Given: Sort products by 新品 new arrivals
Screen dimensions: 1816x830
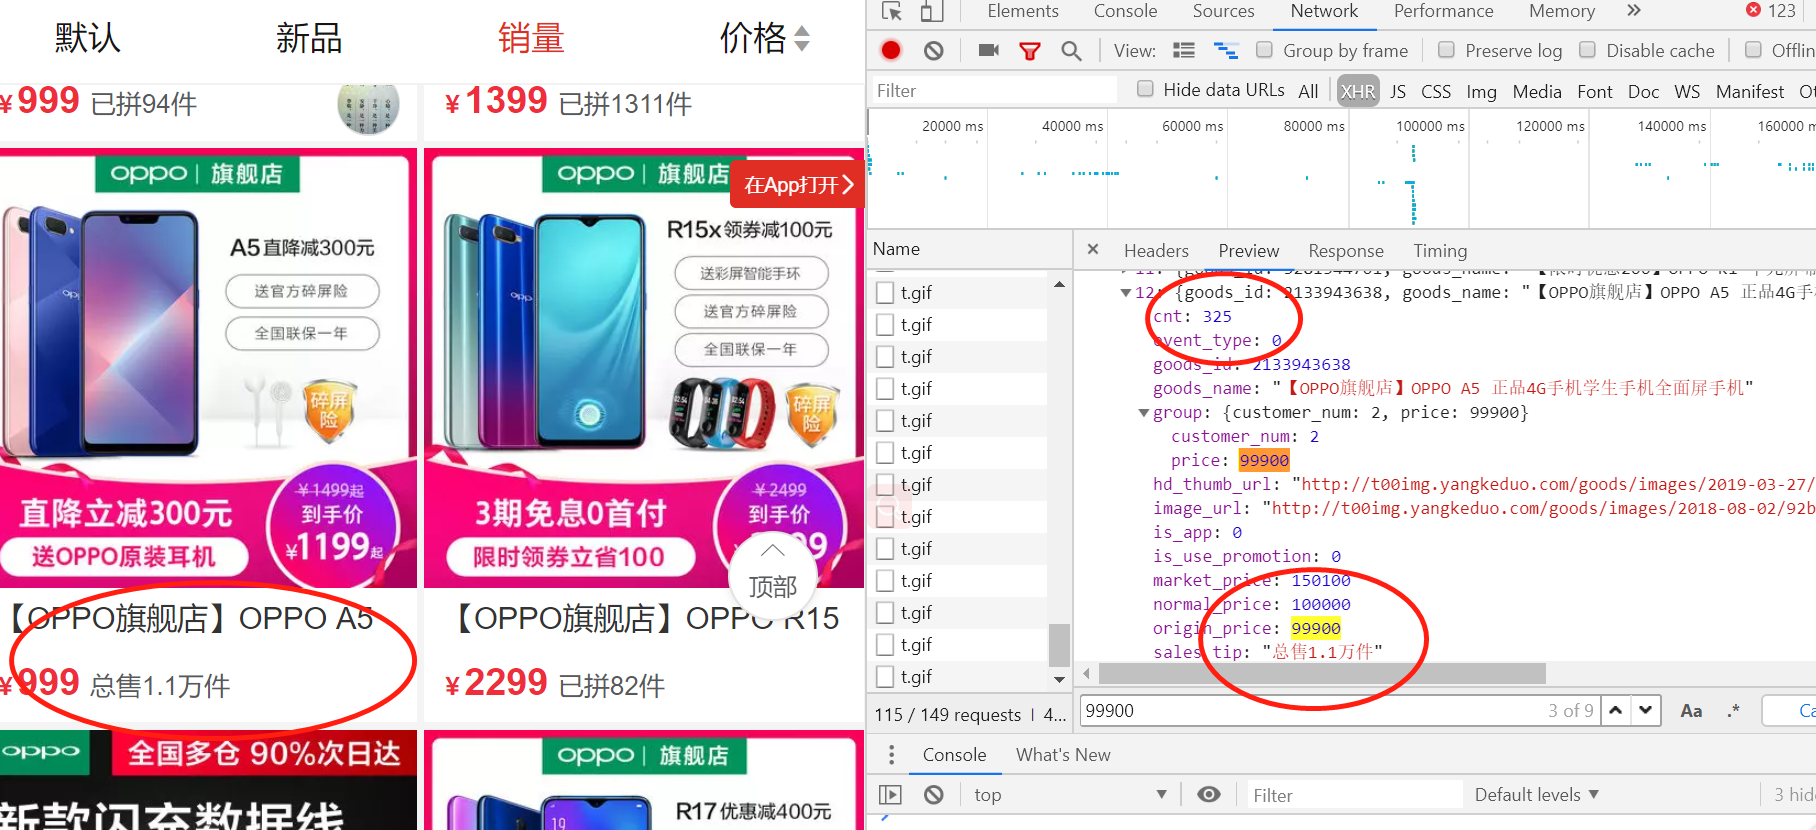Looking at the screenshot, I should coord(309,38).
